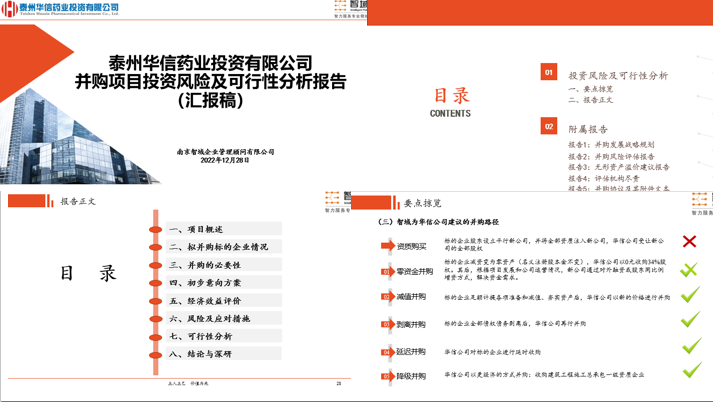Click the orange bullet beside 三、并购的必要性

pos(156,265)
